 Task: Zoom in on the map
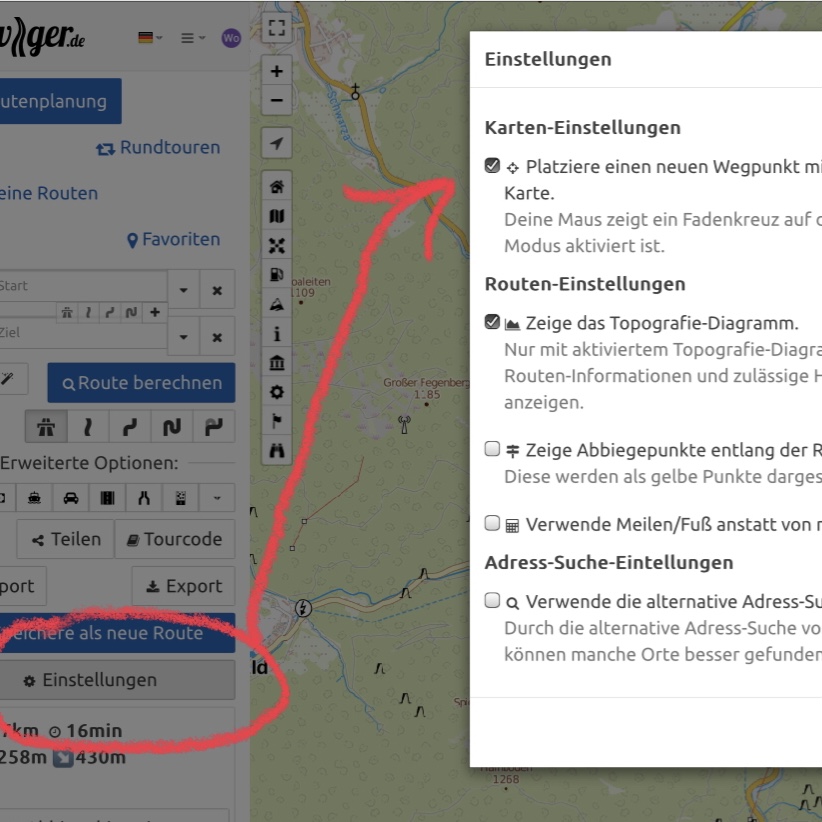pos(277,71)
